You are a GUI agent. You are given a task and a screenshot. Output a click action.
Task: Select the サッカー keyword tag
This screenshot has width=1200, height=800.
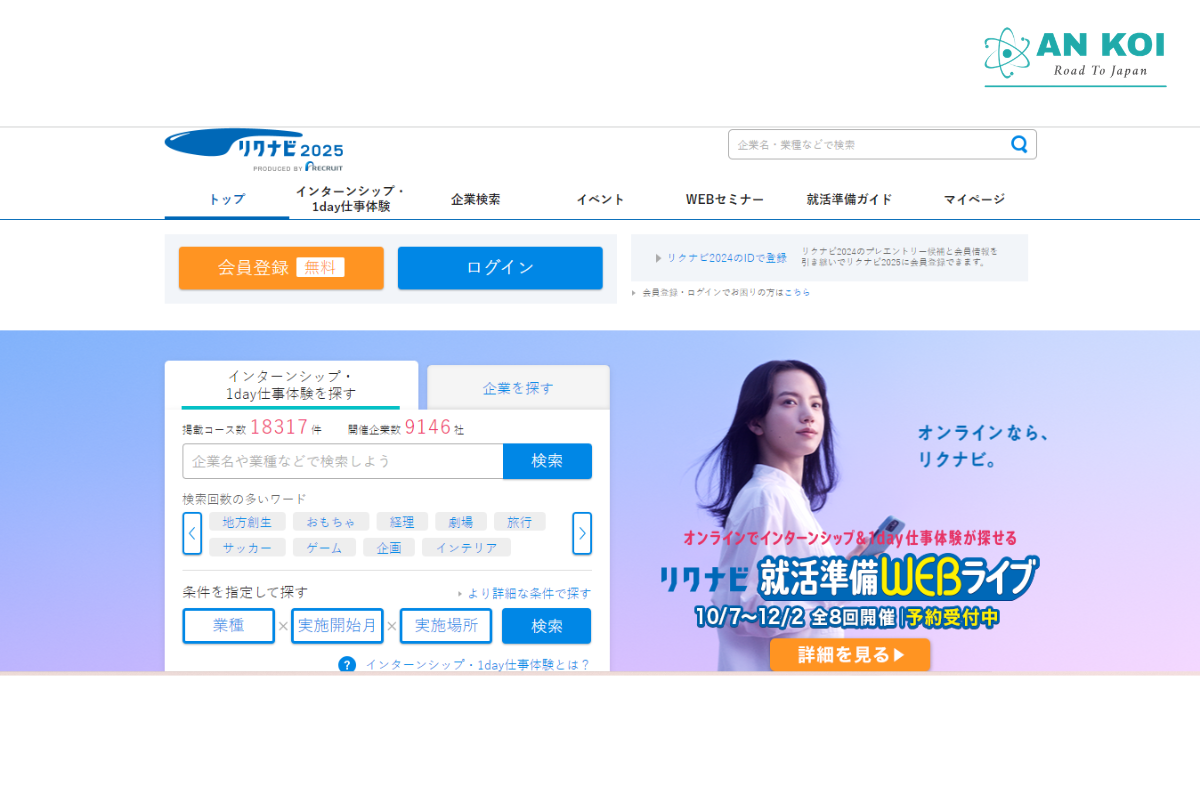tap(247, 548)
